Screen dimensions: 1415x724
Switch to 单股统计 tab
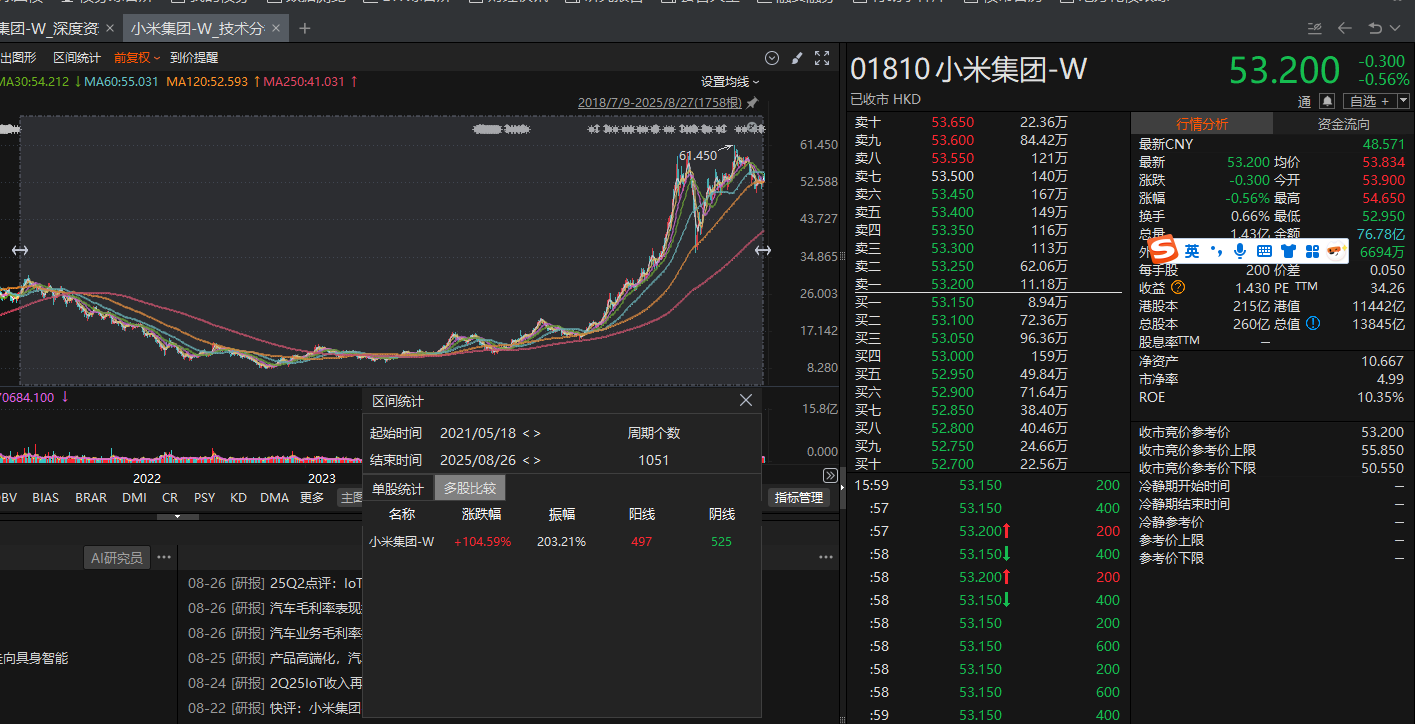[x=398, y=488]
